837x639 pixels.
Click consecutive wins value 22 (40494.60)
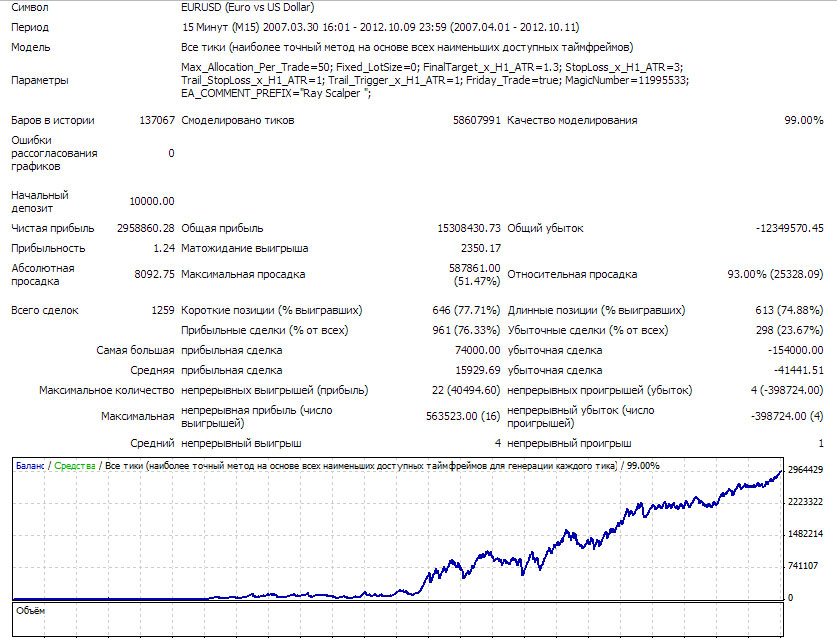coord(466,391)
